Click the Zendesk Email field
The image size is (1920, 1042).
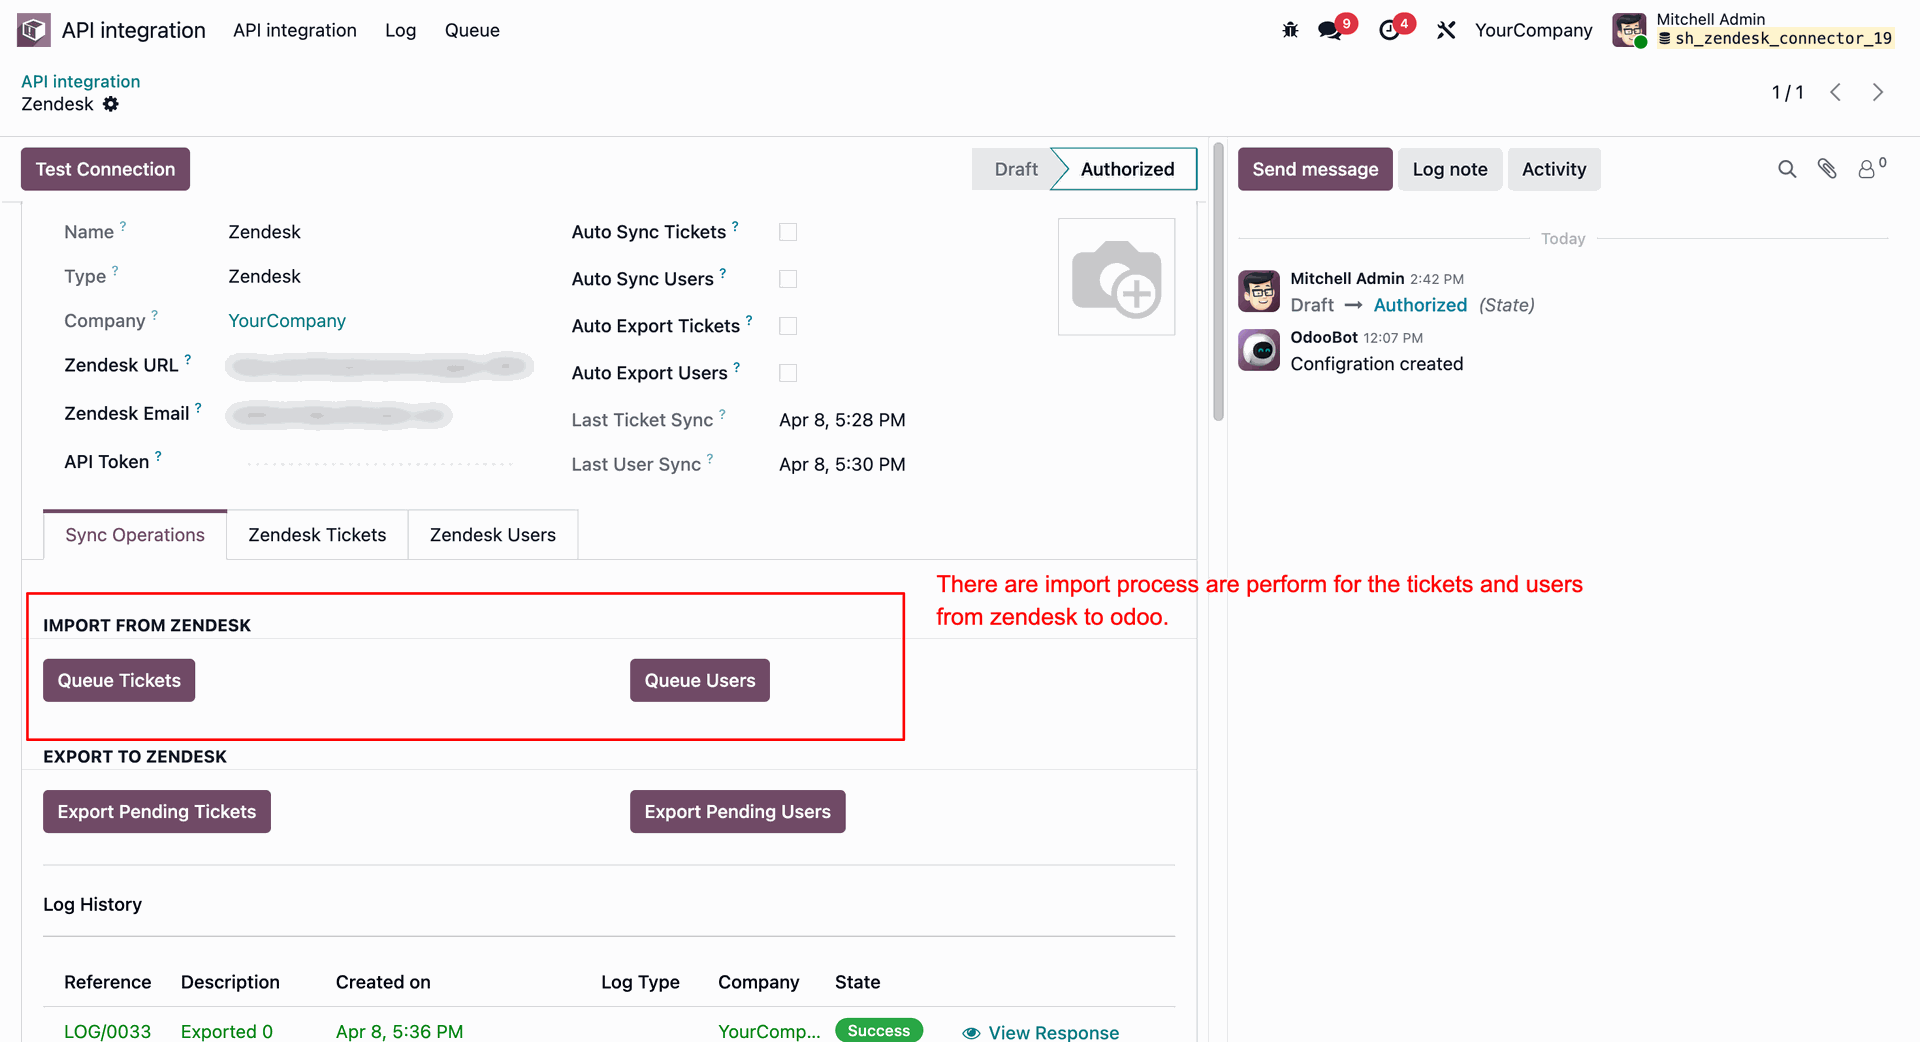(339, 414)
